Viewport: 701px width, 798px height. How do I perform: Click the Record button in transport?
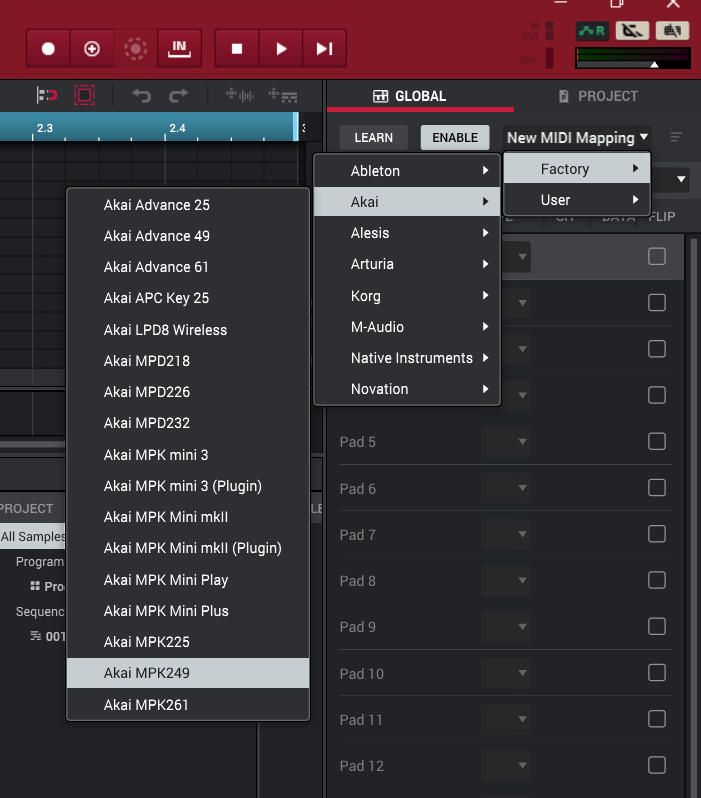(x=48, y=49)
